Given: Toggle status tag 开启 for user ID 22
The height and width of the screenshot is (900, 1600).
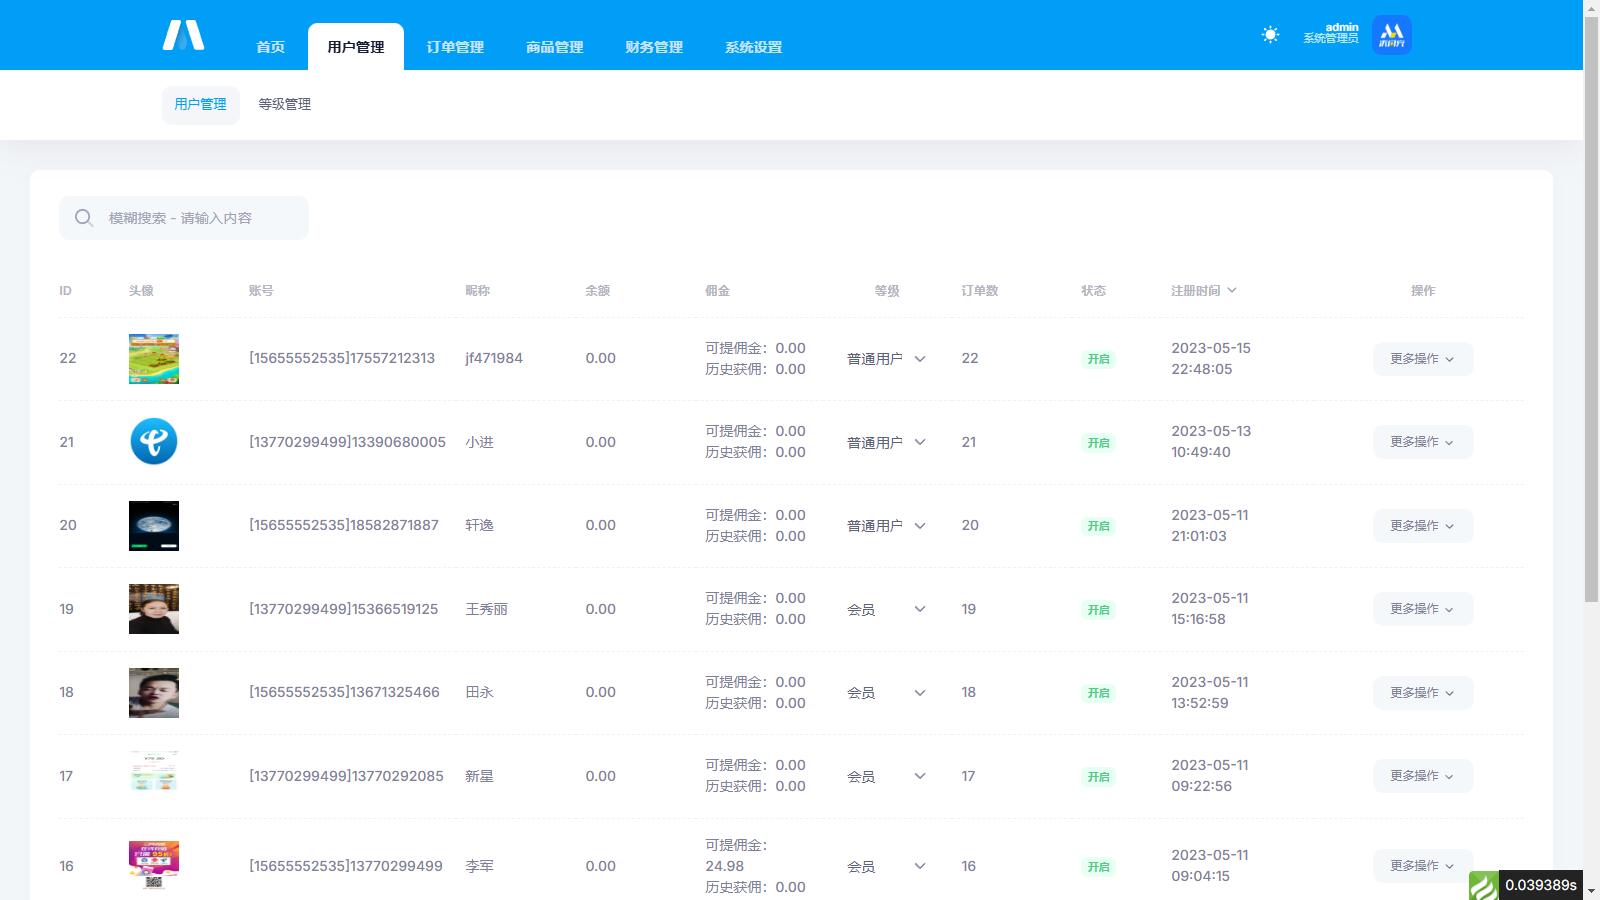Looking at the screenshot, I should 1098,359.
